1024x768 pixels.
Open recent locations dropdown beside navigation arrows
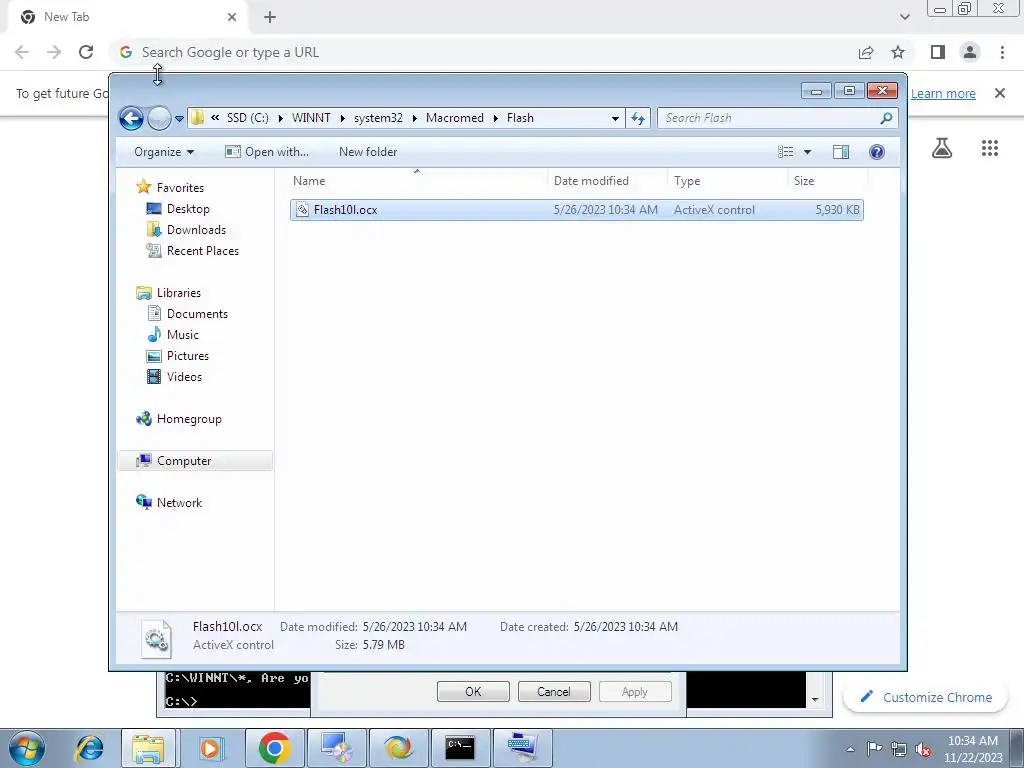pos(179,119)
